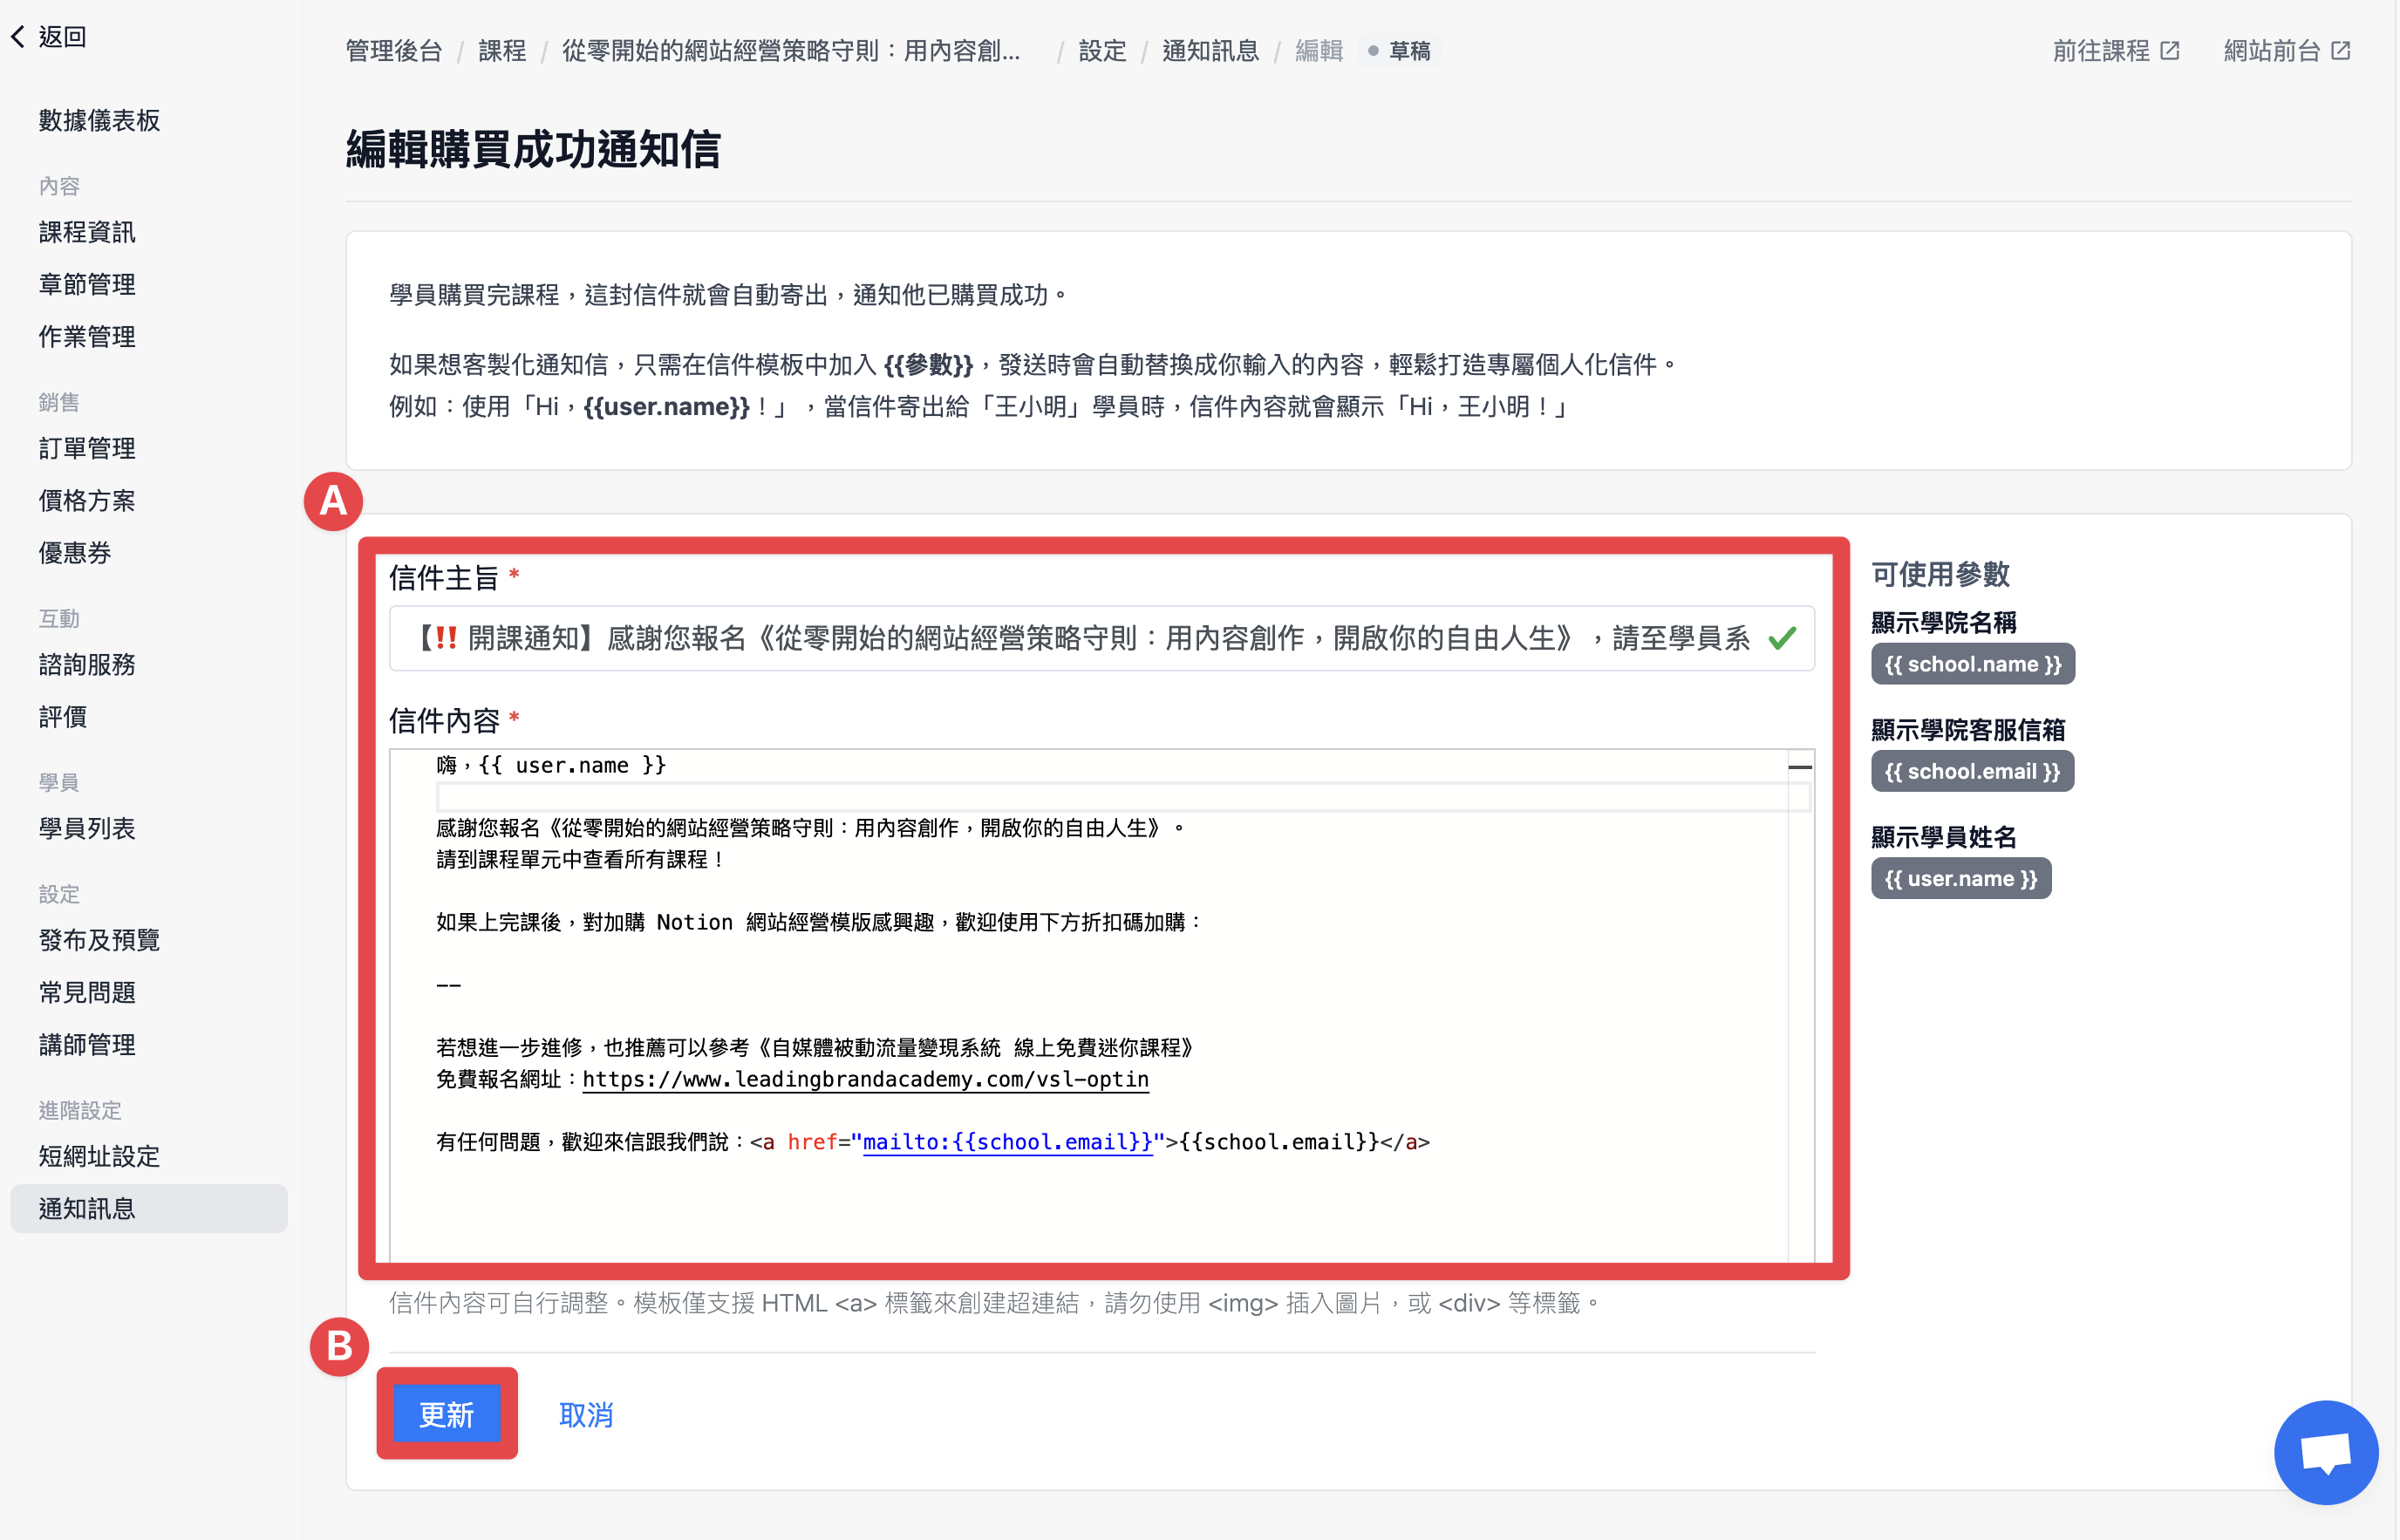Viewport: 2400px width, 1540px height.
Task: Focus the 信件主旨 subject input field
Action: pos(1101,638)
